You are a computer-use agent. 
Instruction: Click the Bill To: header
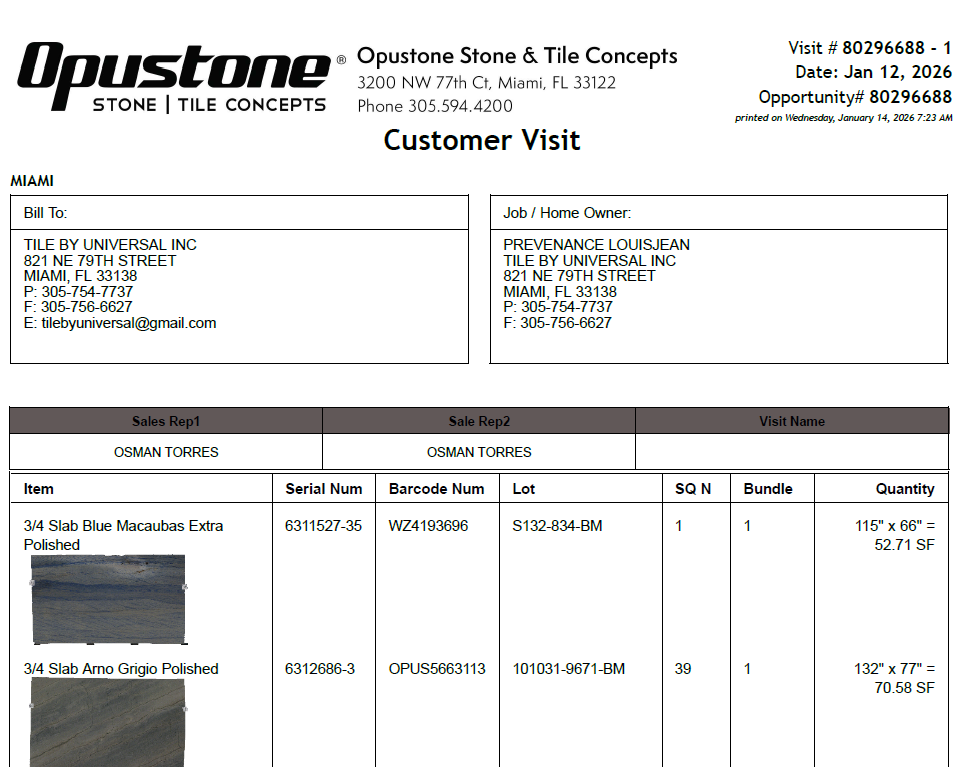pyautogui.click(x=45, y=213)
